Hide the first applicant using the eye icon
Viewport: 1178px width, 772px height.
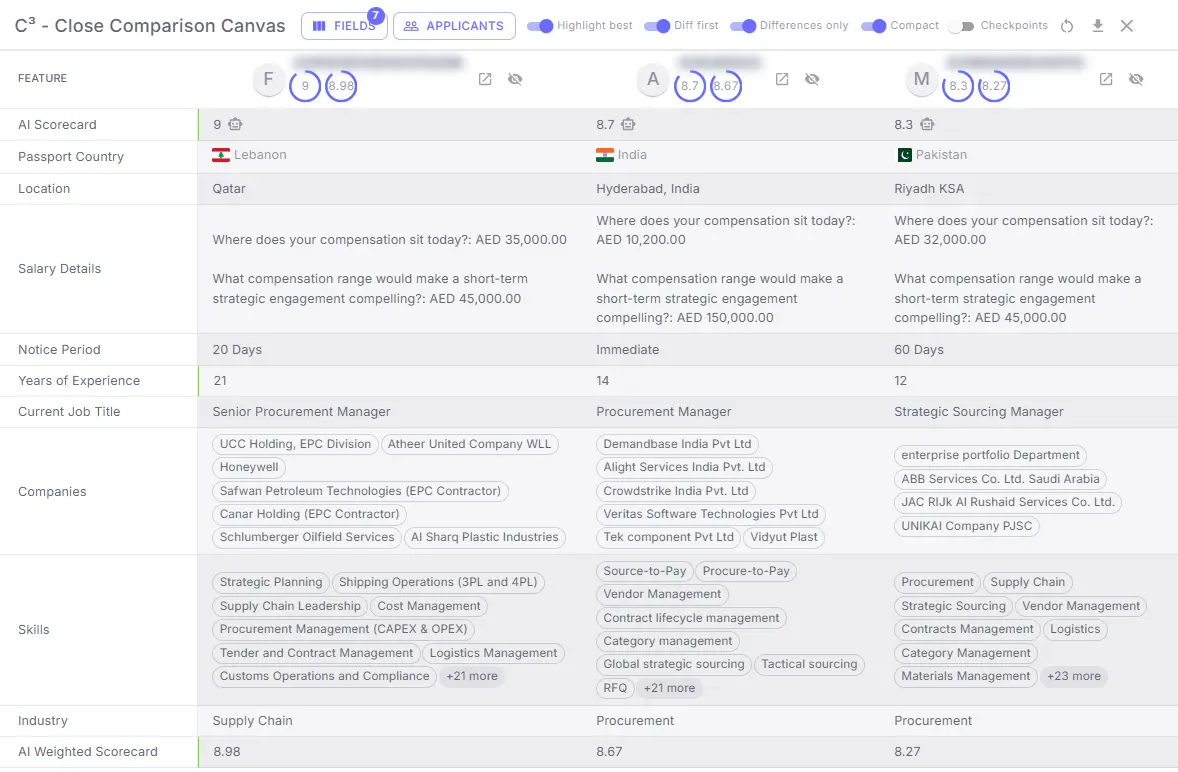515,79
